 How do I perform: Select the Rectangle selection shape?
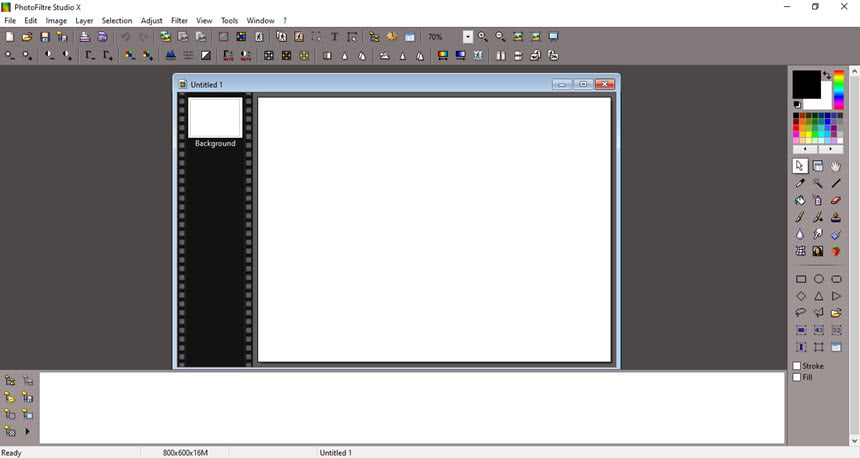pyautogui.click(x=801, y=279)
